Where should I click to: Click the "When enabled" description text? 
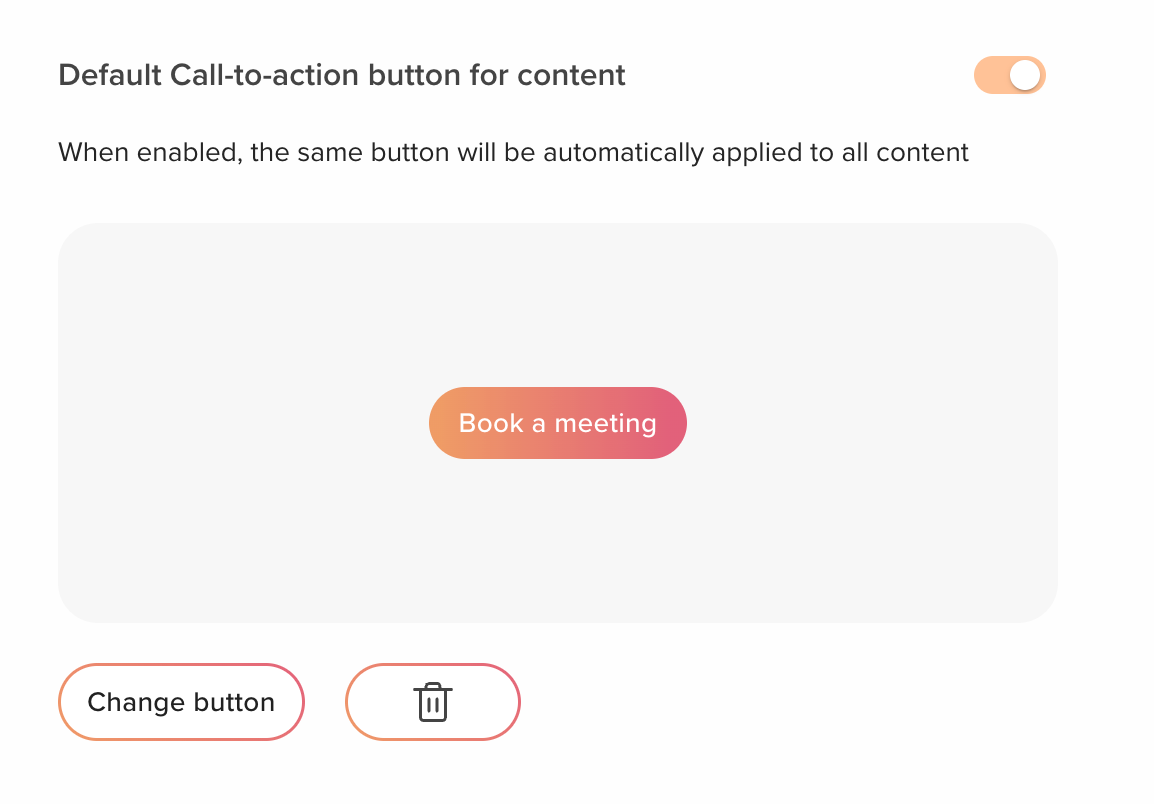click(x=513, y=153)
